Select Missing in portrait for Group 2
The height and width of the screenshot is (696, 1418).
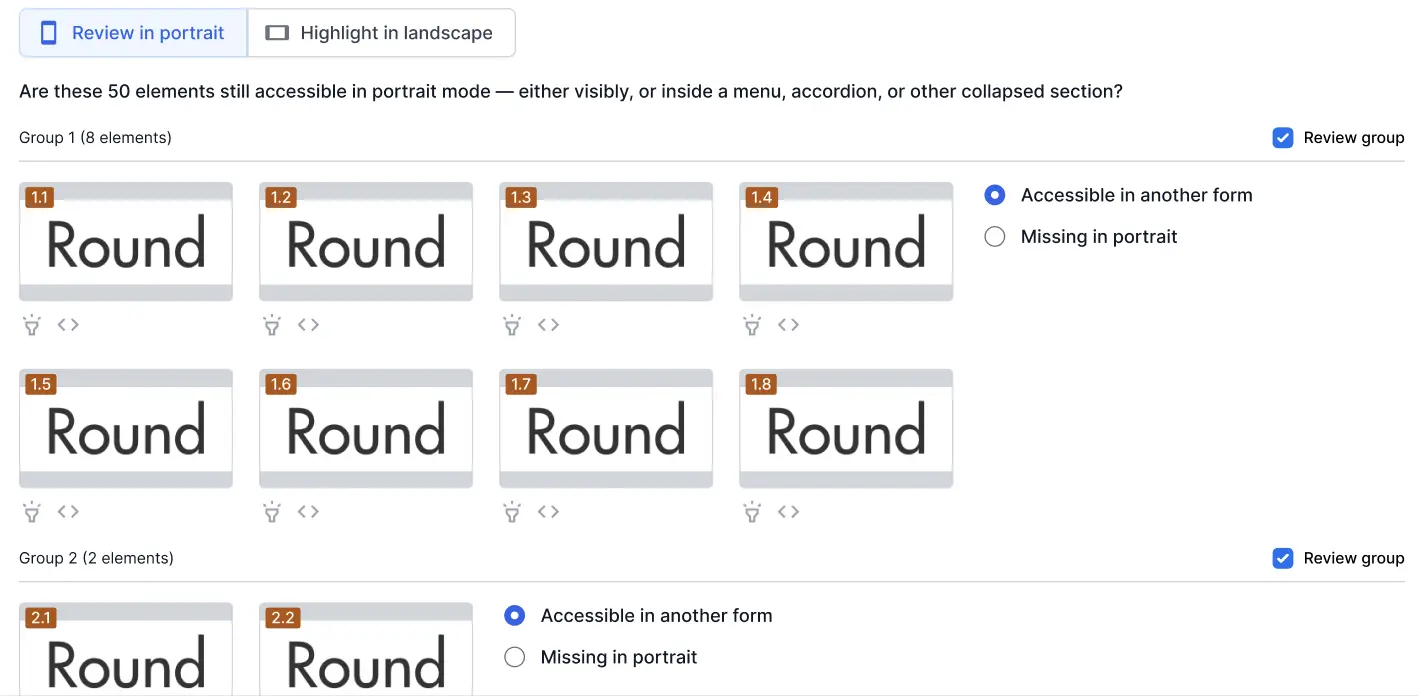click(515, 657)
